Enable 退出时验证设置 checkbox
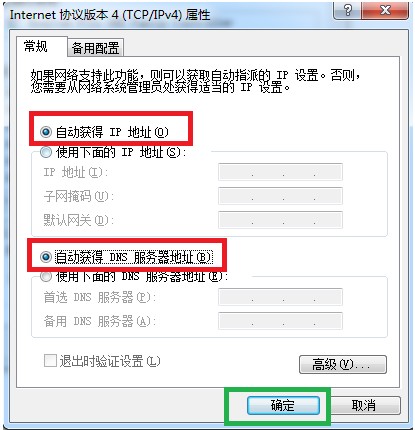The height and width of the screenshot is (430, 415). tap(50, 360)
